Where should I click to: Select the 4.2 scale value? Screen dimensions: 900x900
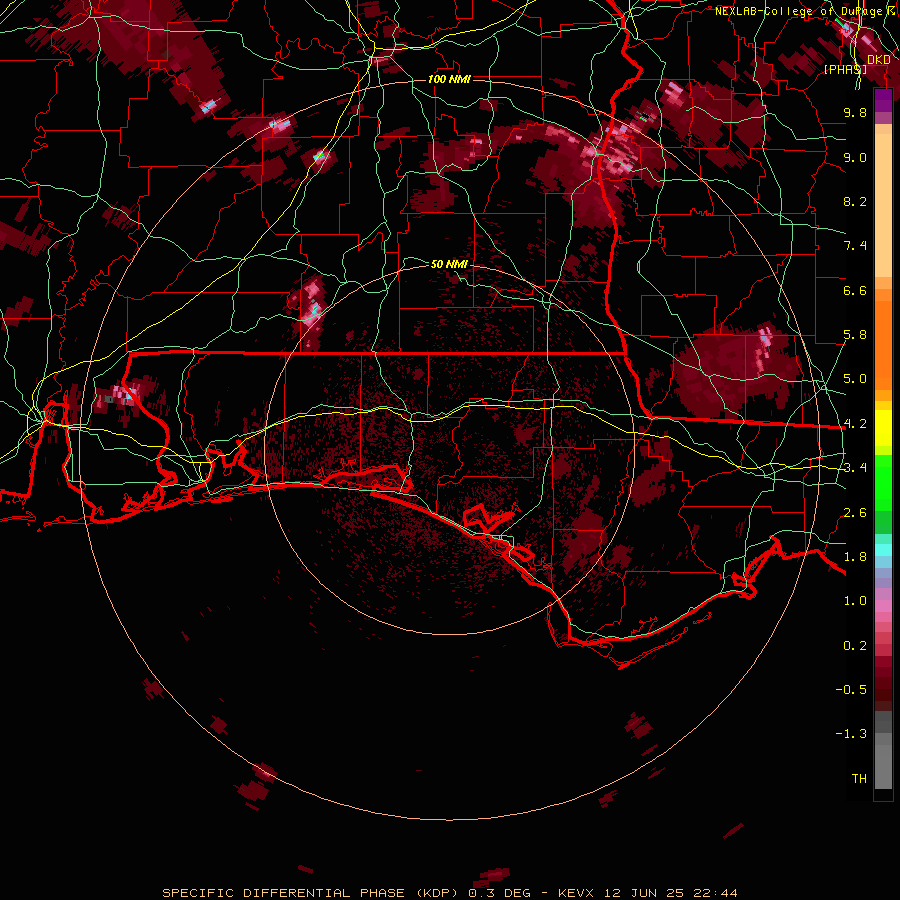855,424
